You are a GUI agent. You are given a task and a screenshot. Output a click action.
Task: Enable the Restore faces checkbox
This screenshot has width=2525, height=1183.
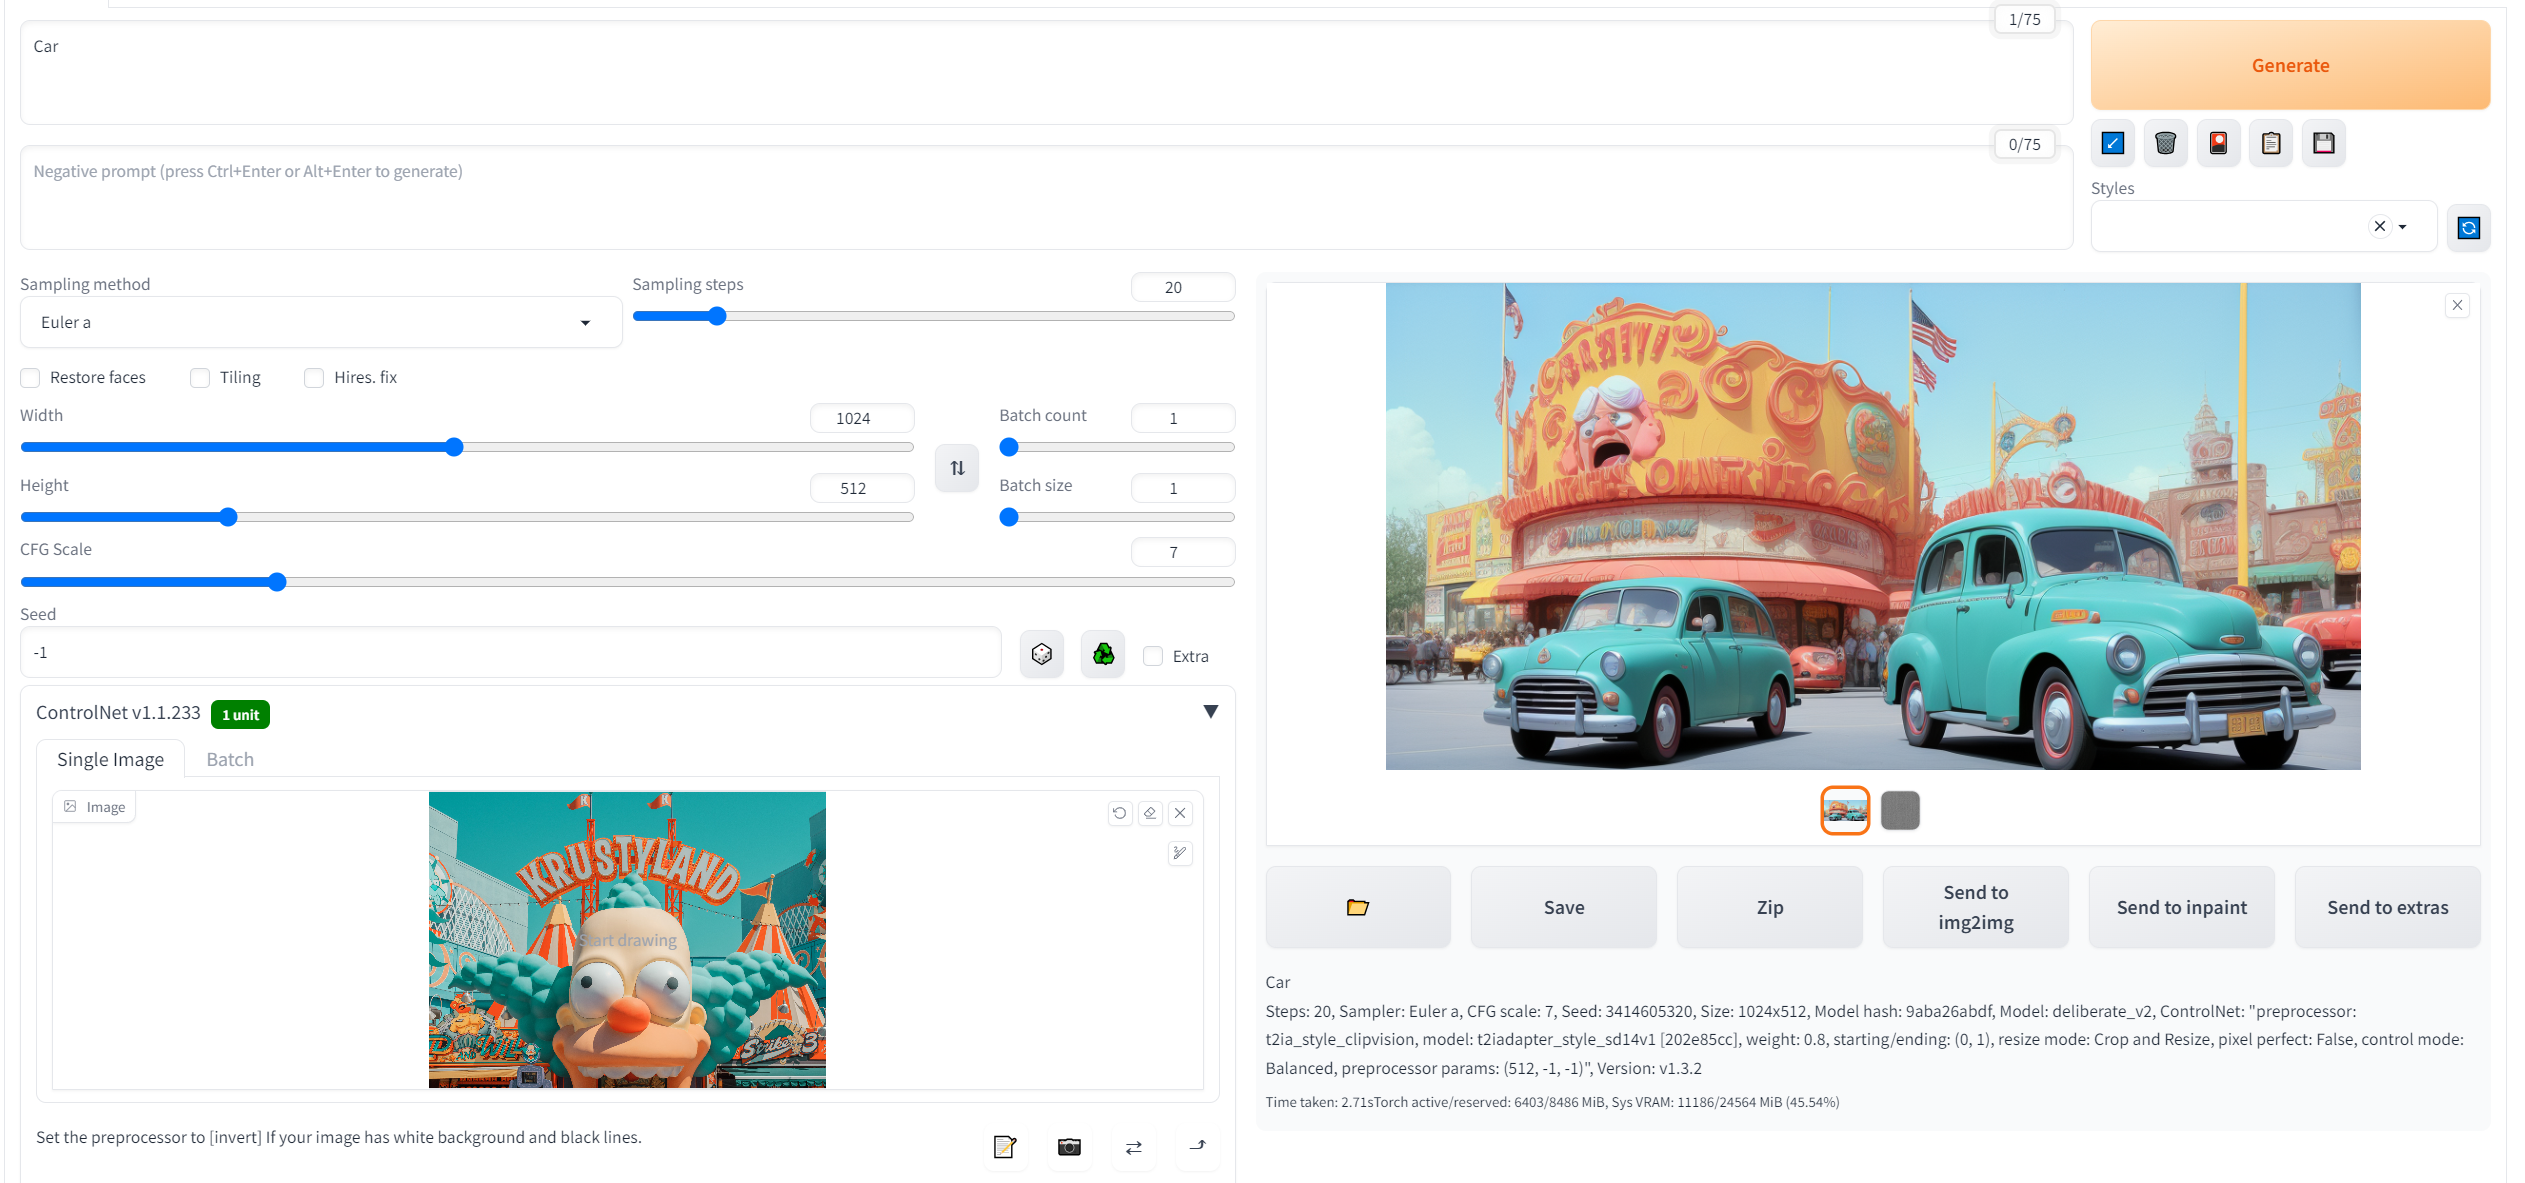(x=30, y=378)
